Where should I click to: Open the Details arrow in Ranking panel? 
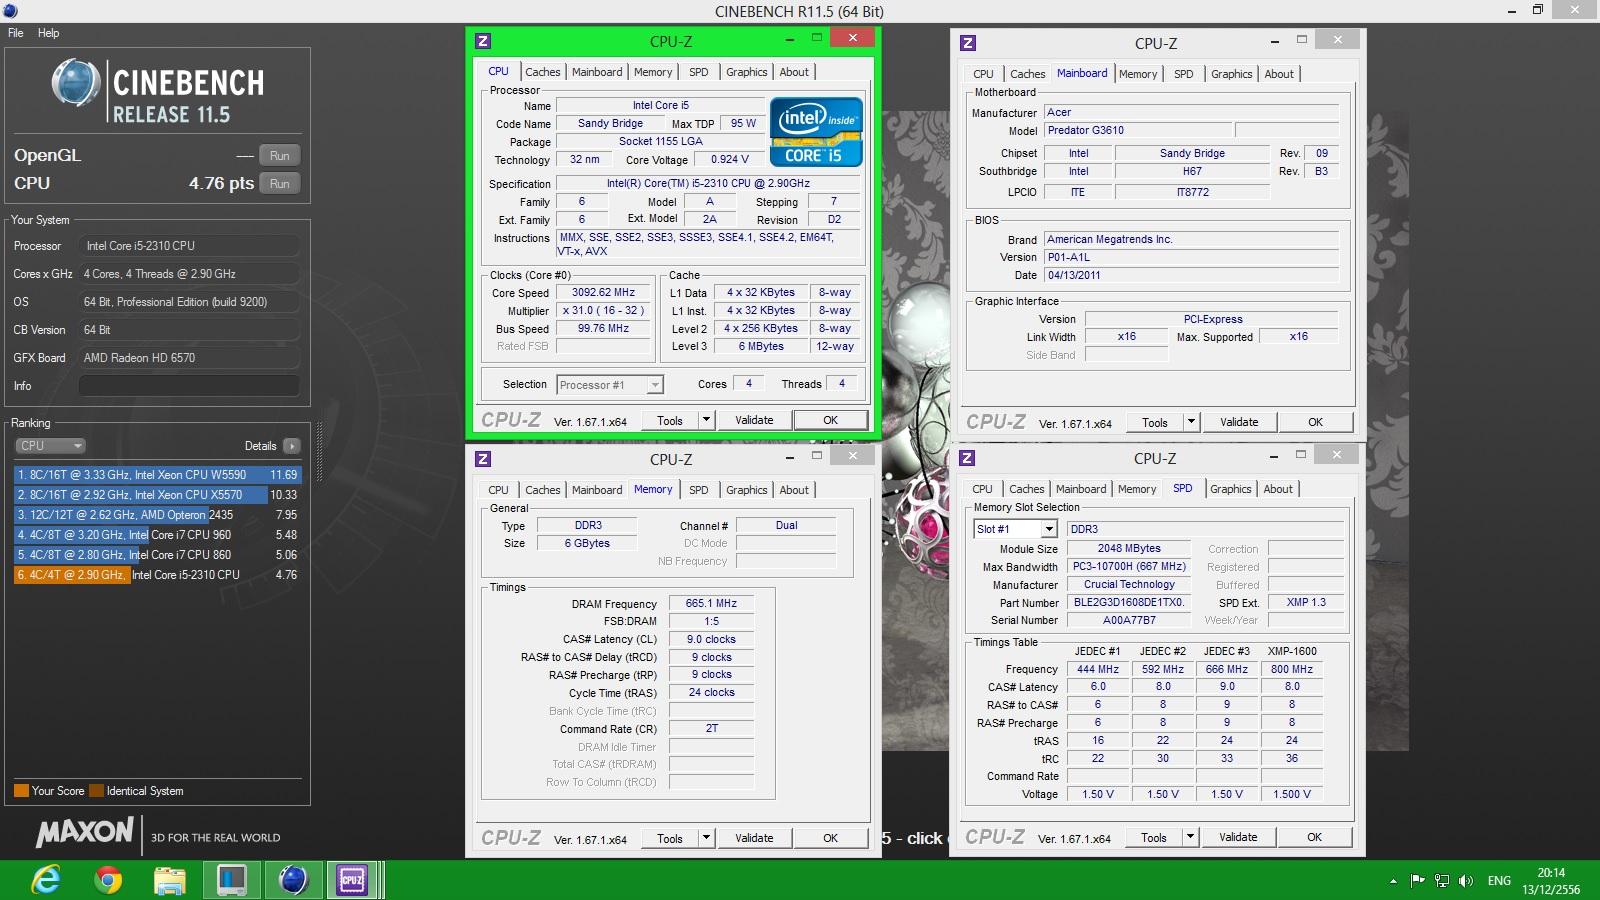click(x=292, y=446)
